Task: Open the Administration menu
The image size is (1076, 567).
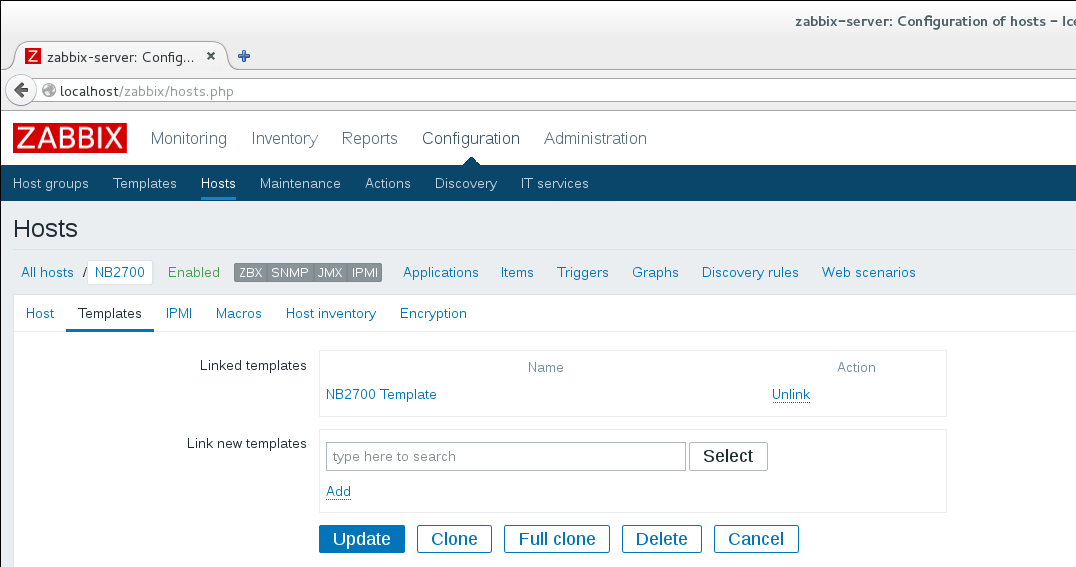Action: tap(595, 139)
